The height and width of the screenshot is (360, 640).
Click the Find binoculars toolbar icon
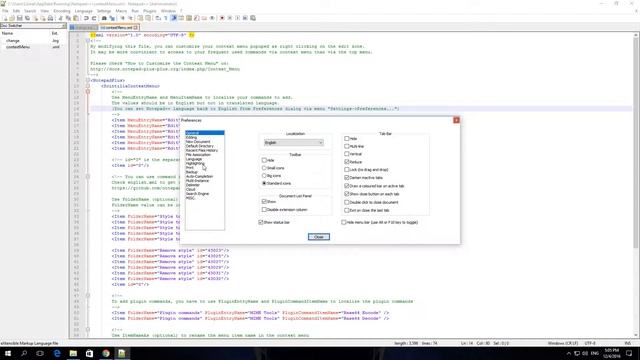coord(104,18)
